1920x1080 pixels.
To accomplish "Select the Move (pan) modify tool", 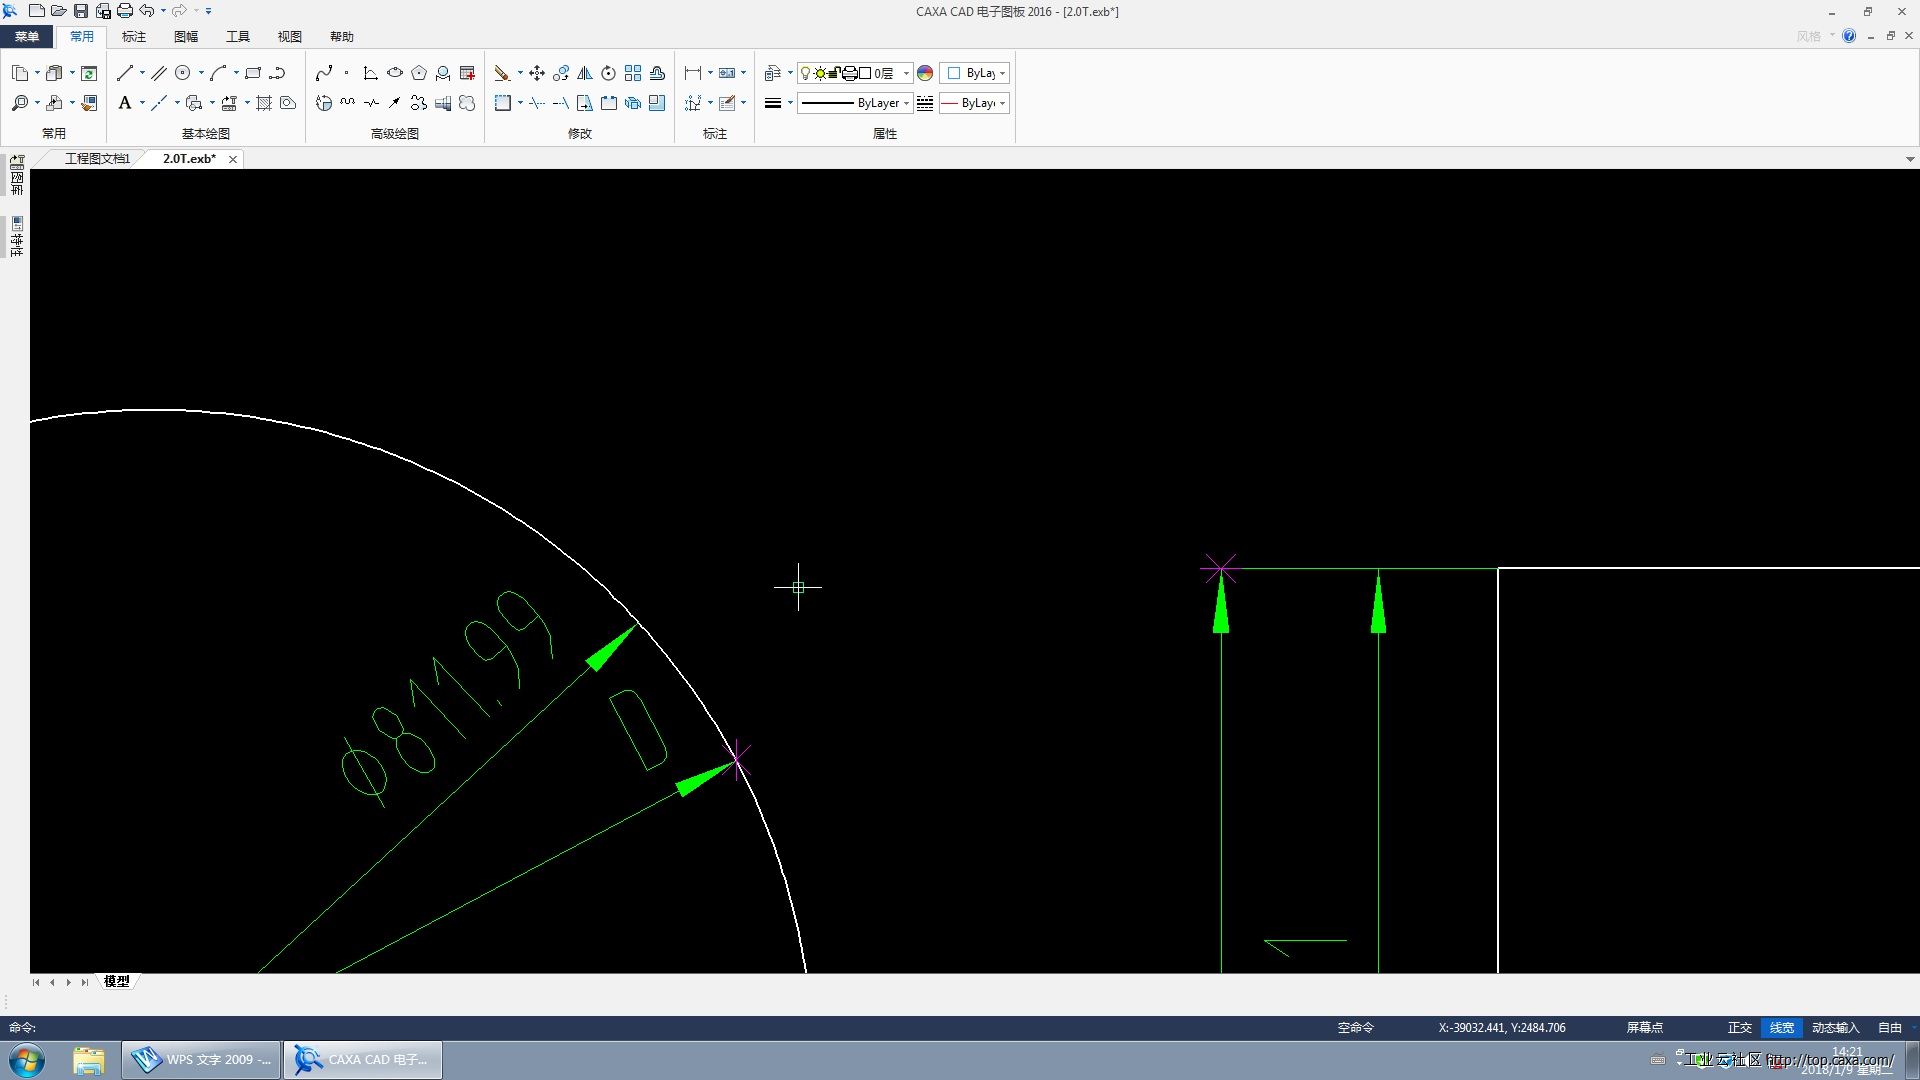I will pyautogui.click(x=537, y=73).
